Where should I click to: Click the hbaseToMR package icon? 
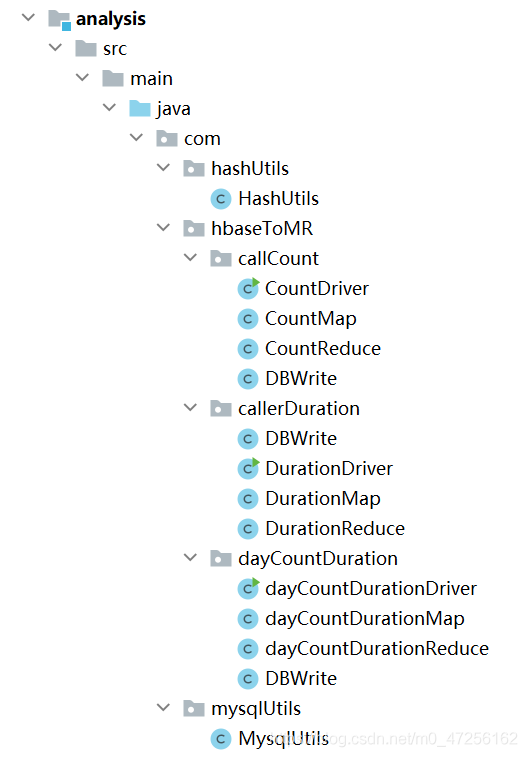point(194,228)
